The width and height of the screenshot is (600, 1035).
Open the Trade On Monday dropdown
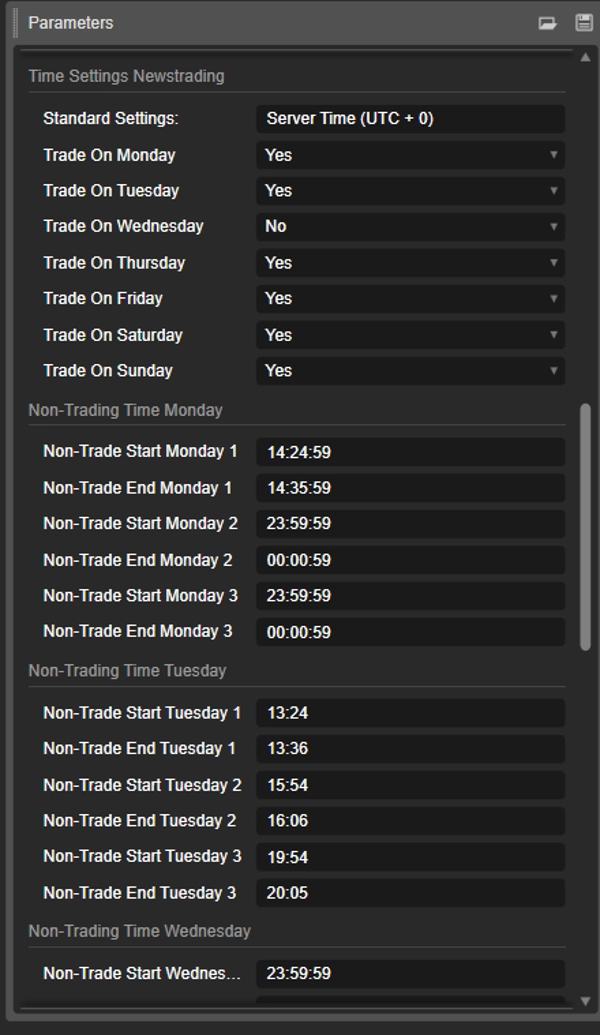tap(556, 155)
